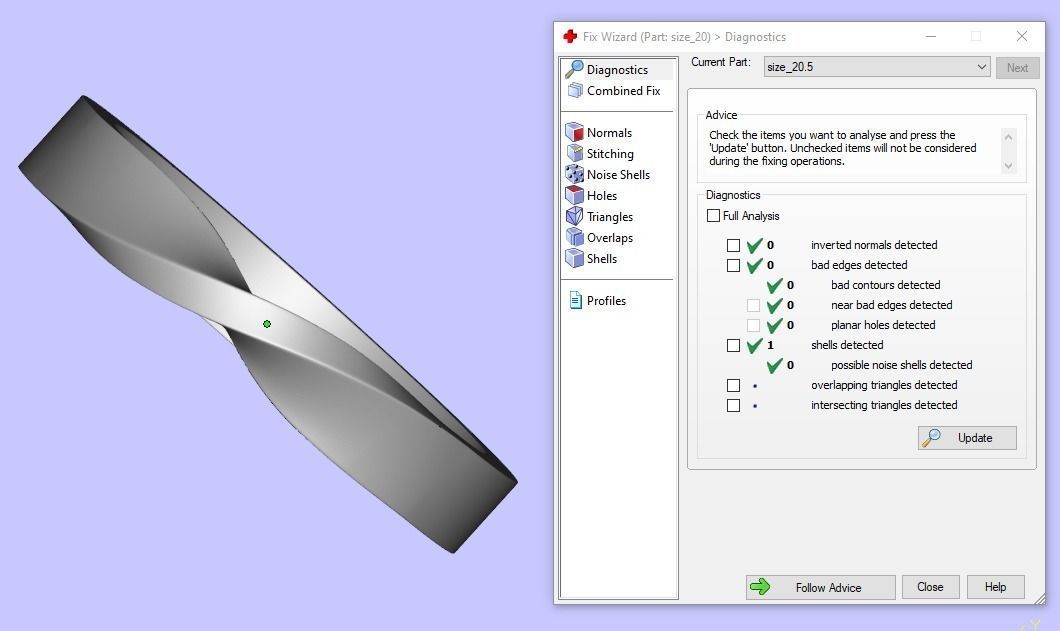The image size is (1060, 631).
Task: Open the Shells fix icon
Action: [x=574, y=258]
